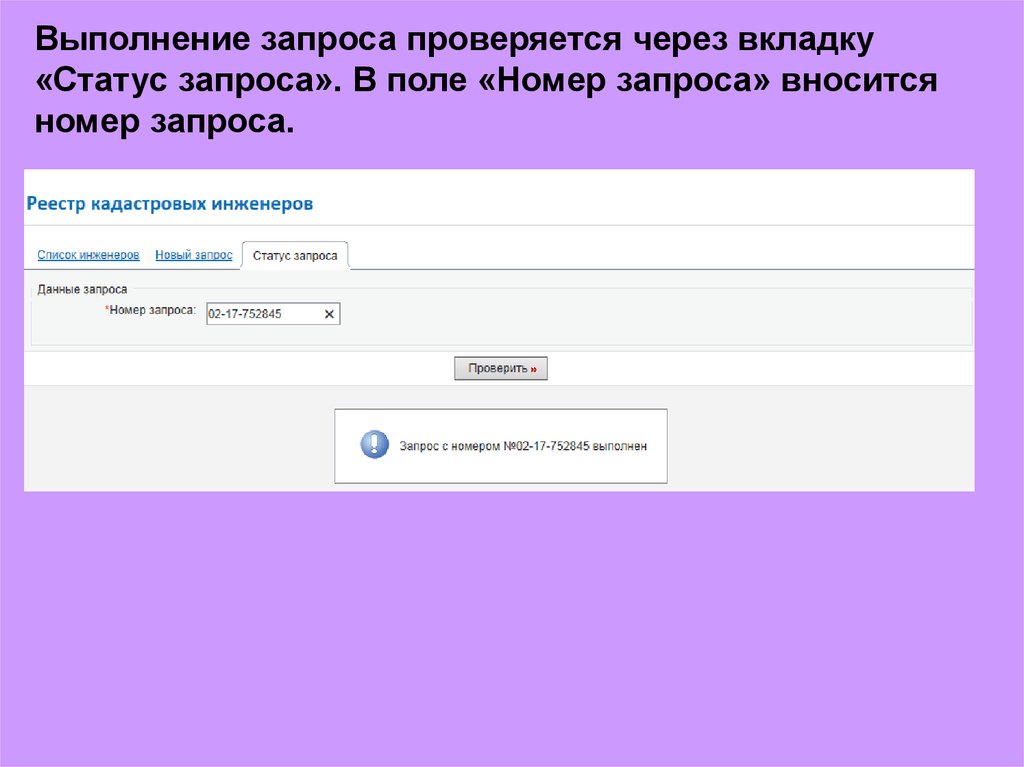Click the red asterisk required marker
Screen dimensions: 1024x767
(107, 311)
